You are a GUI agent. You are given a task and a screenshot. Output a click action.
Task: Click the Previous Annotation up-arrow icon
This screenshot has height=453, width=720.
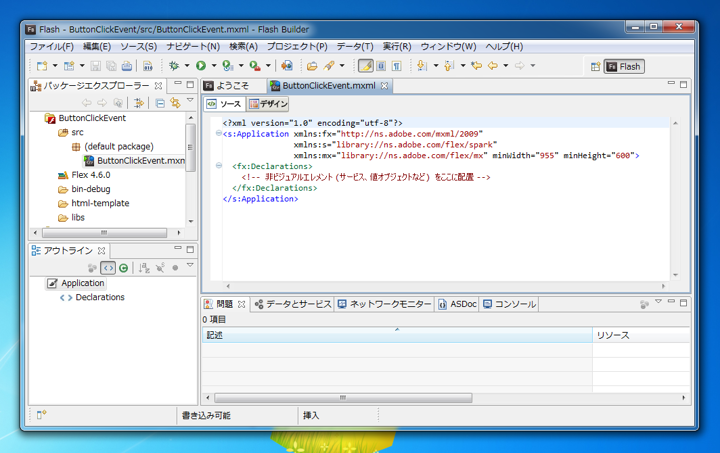click(449, 66)
